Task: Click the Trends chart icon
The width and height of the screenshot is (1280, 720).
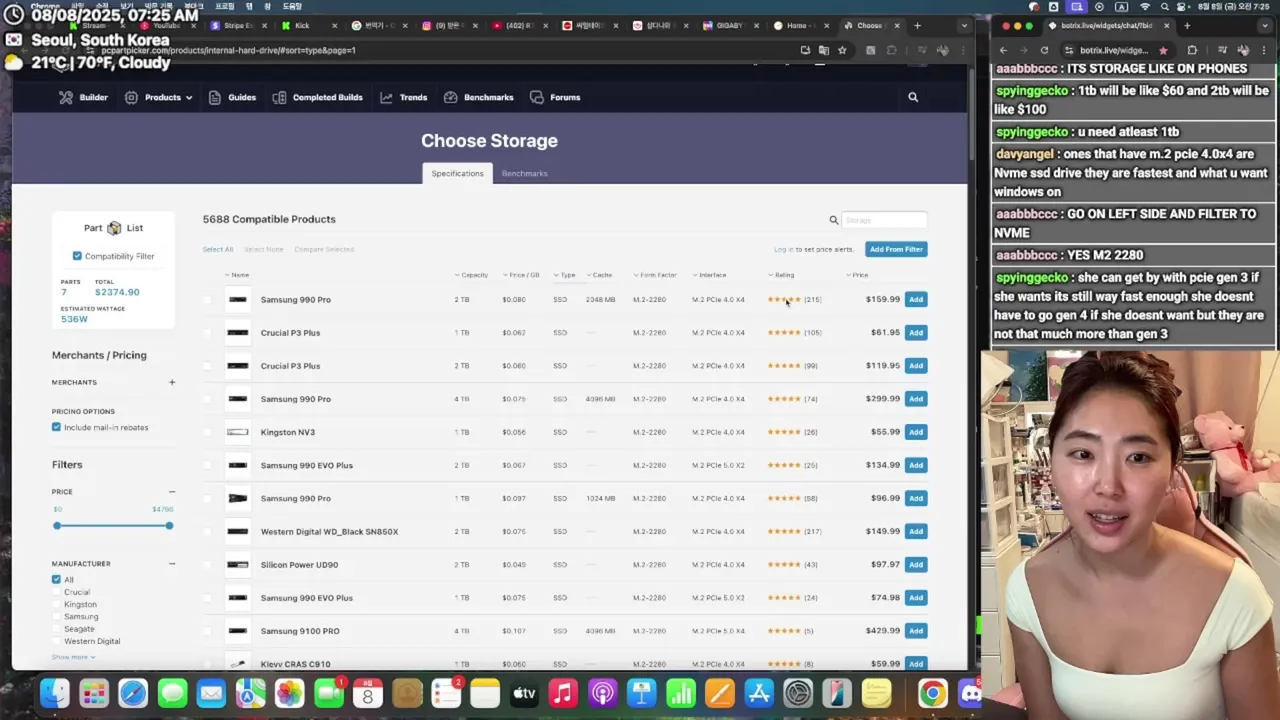Action: pos(386,97)
